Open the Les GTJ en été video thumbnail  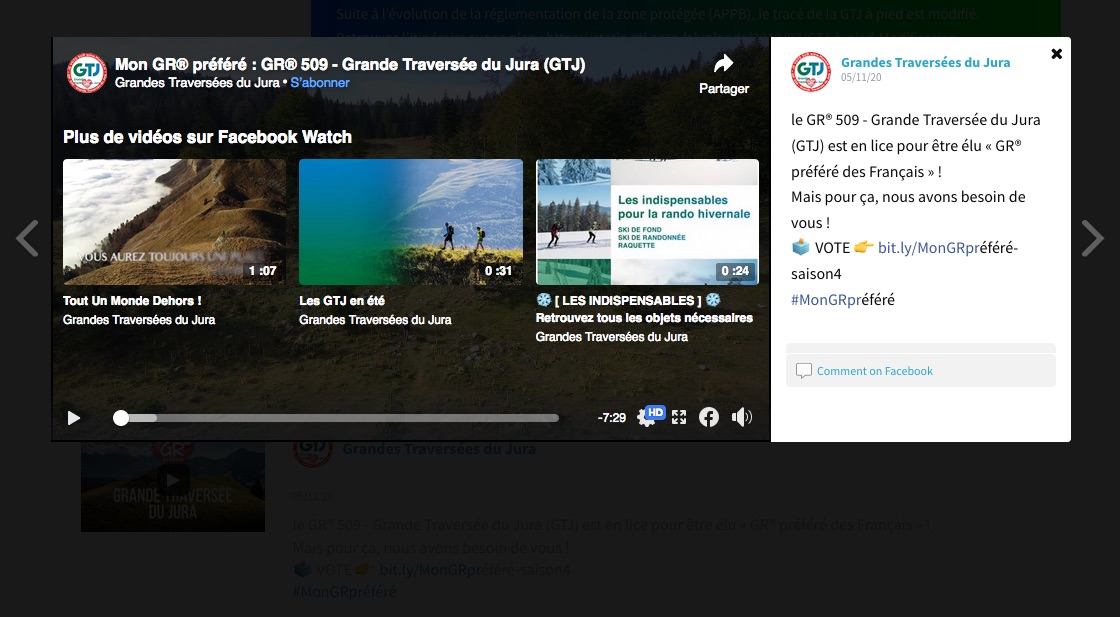(x=411, y=222)
